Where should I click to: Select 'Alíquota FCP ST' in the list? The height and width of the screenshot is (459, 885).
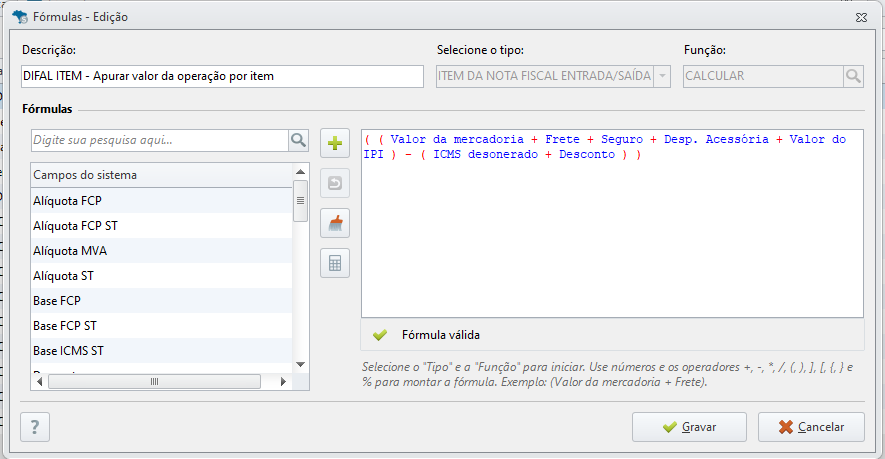click(162, 226)
